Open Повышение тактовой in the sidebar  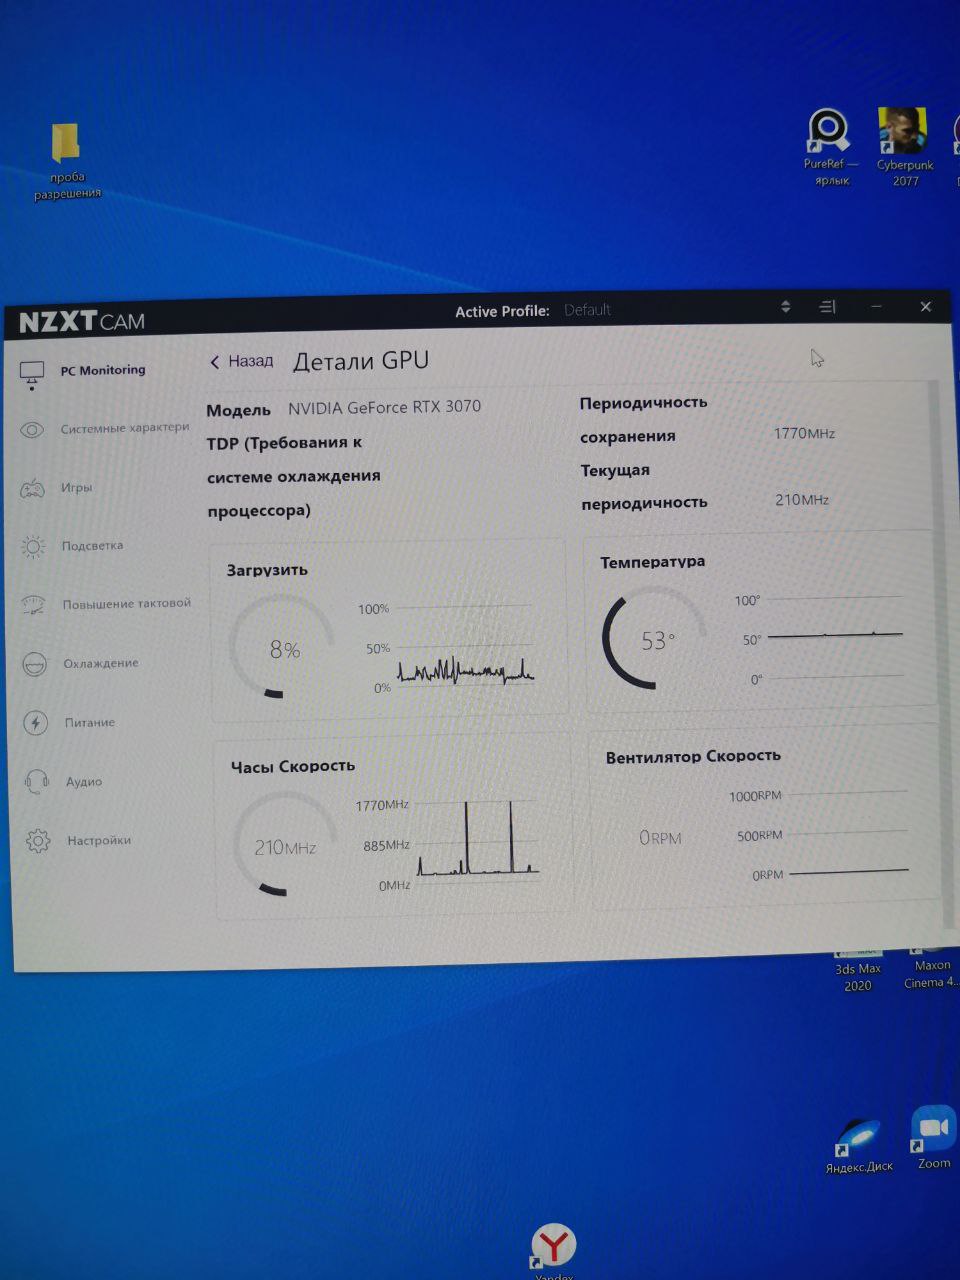[x=127, y=604]
